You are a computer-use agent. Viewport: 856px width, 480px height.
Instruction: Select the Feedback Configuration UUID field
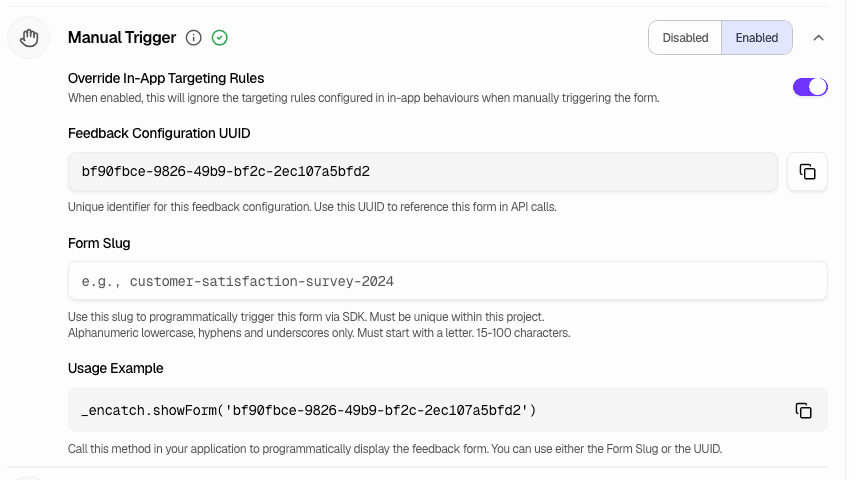coord(423,171)
